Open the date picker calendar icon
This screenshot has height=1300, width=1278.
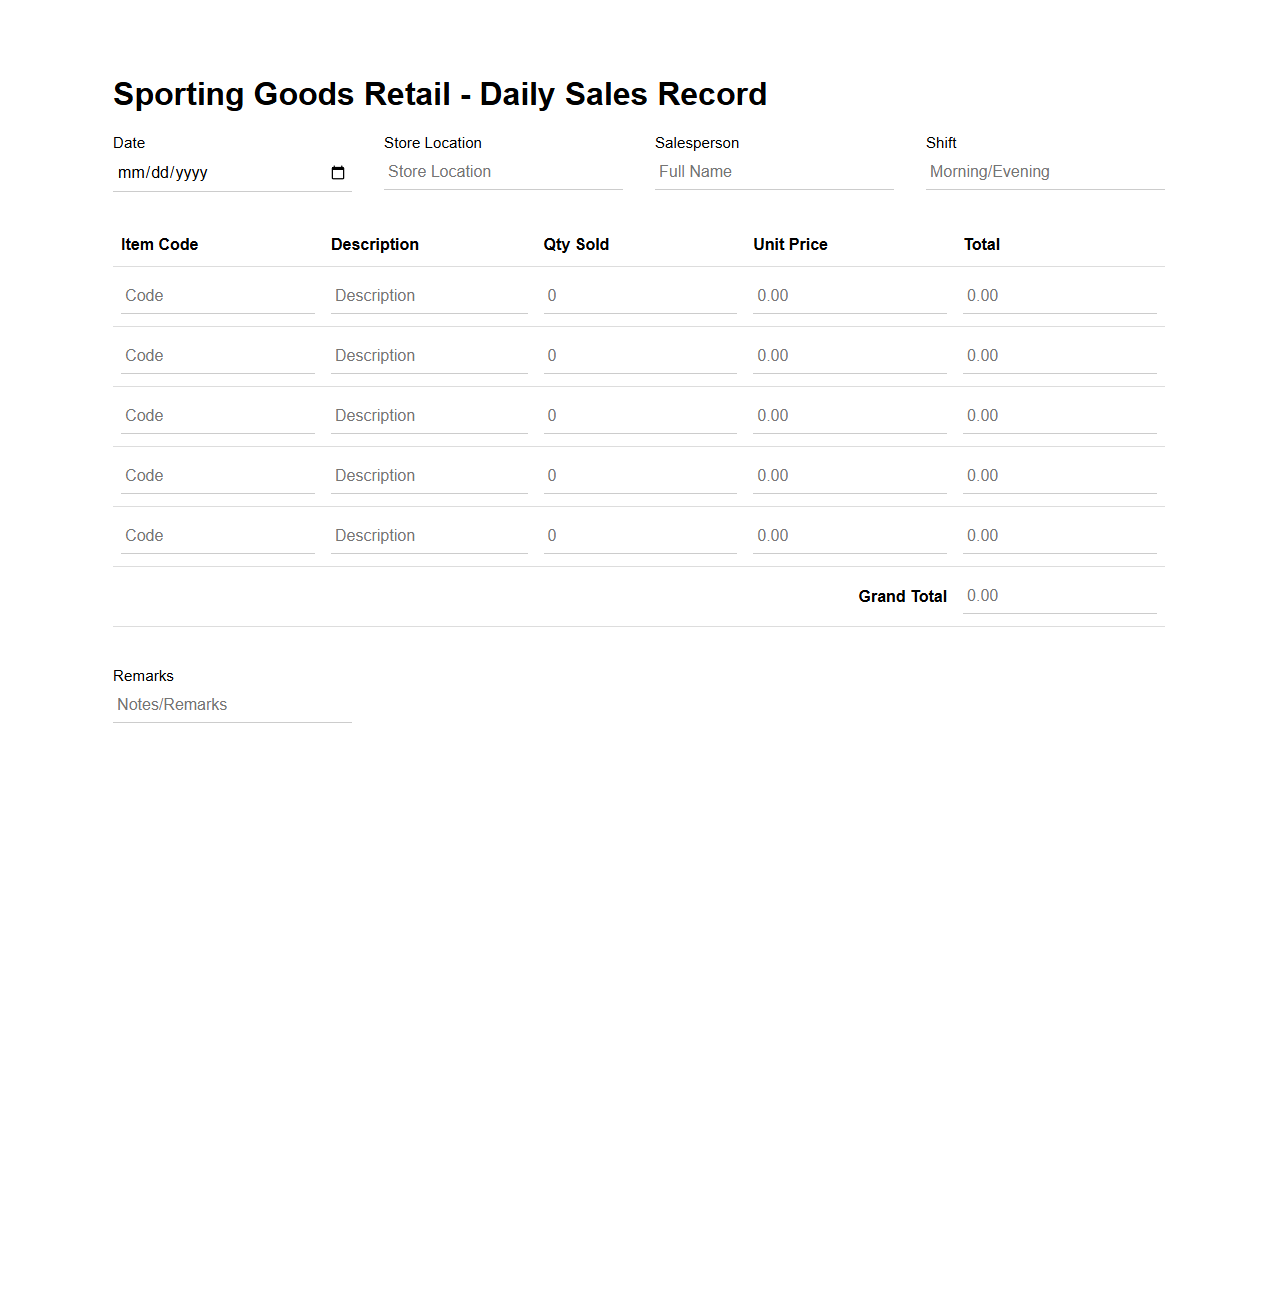[x=338, y=172]
